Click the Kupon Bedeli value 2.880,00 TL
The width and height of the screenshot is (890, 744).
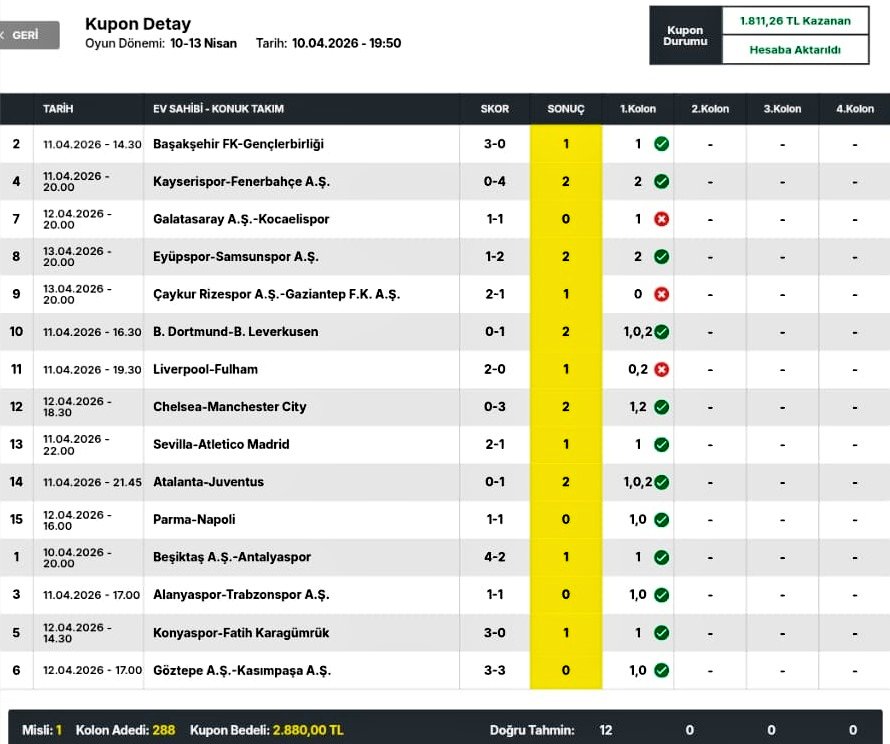tap(308, 730)
